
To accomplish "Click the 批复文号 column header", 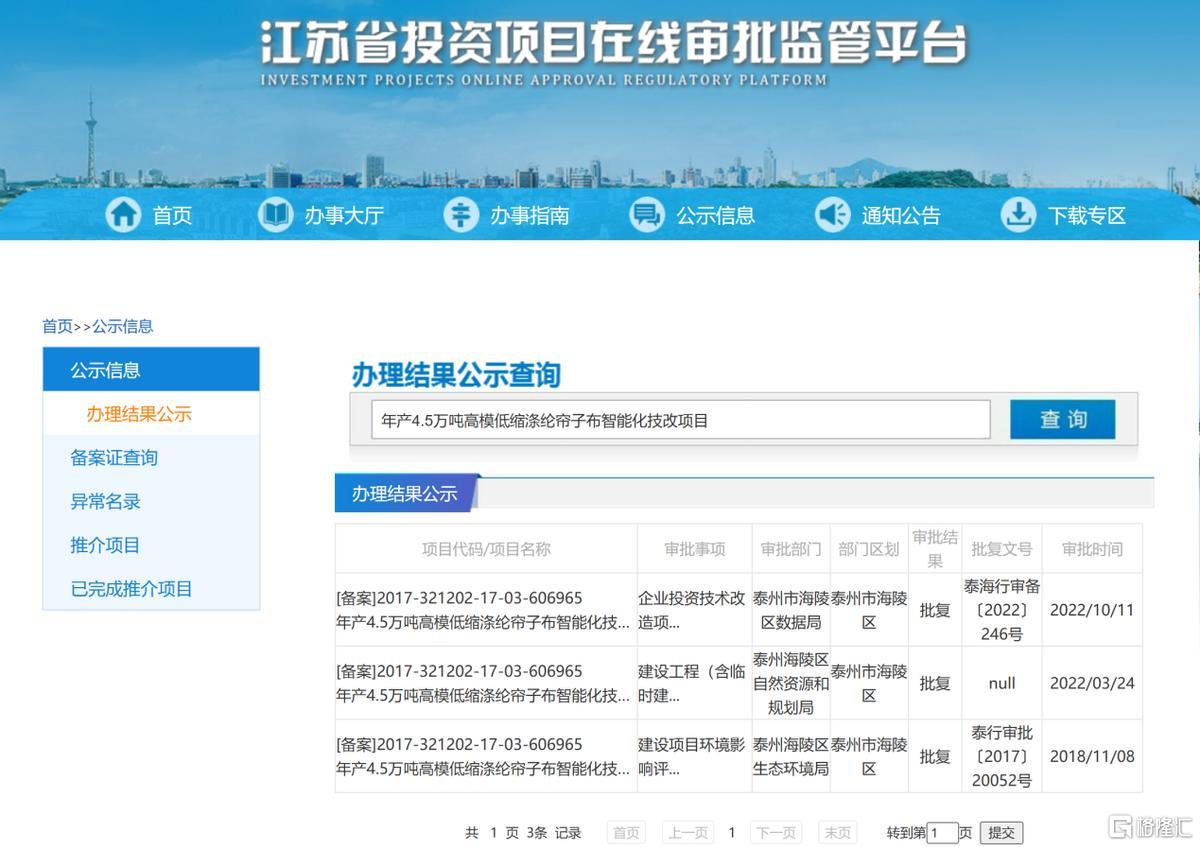I will pyautogui.click(x=1002, y=549).
